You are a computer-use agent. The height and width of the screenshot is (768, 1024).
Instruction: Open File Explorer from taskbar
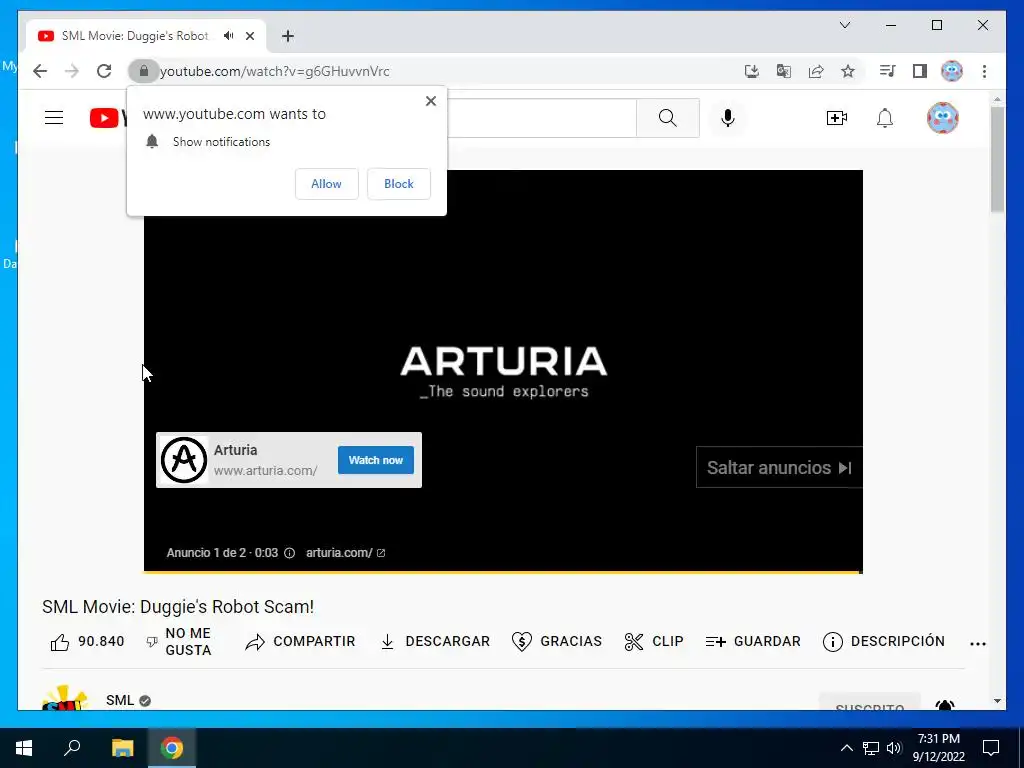click(122, 748)
